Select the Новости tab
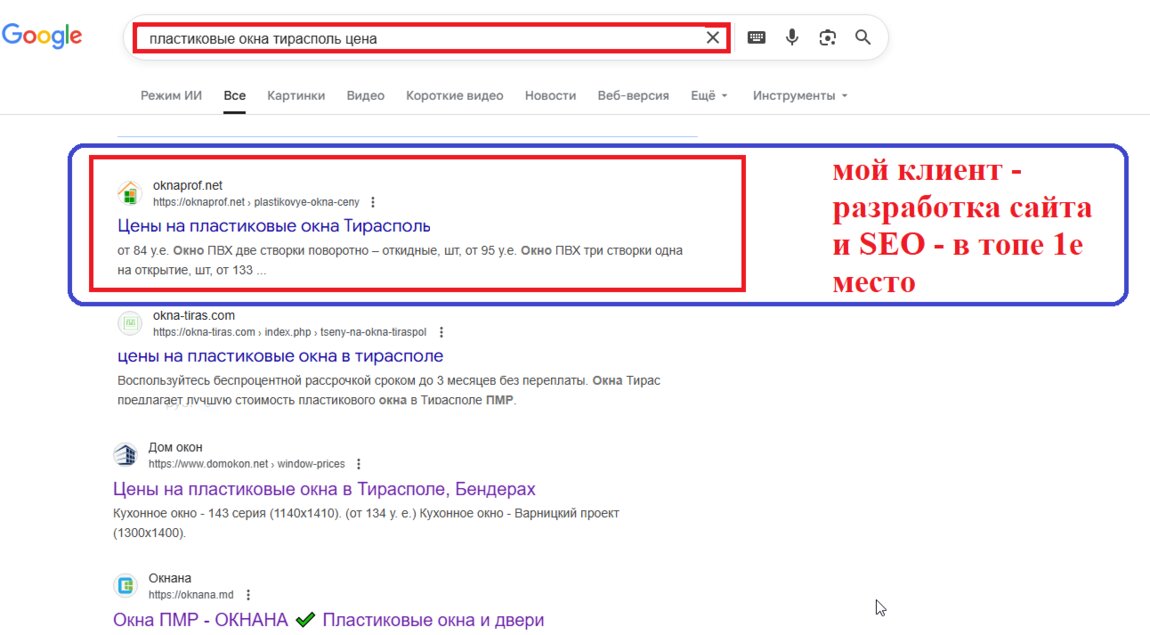1150x635 pixels. coord(550,96)
